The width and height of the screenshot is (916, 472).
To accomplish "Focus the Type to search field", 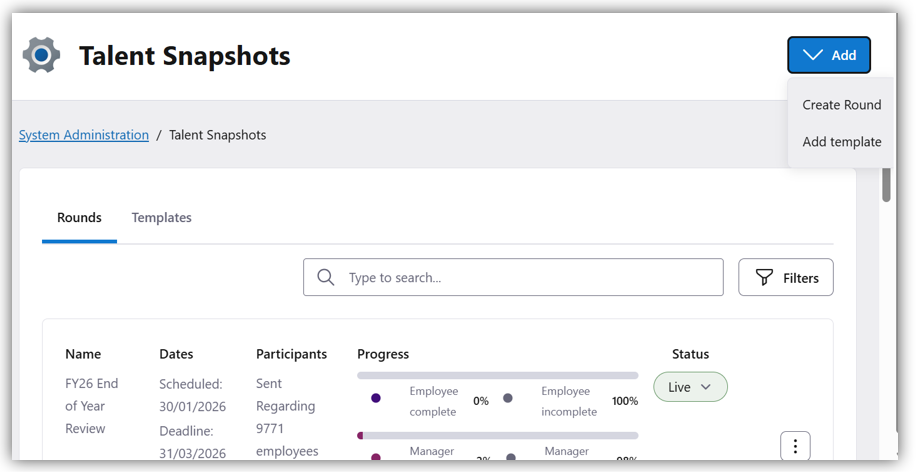I will coord(530,278).
